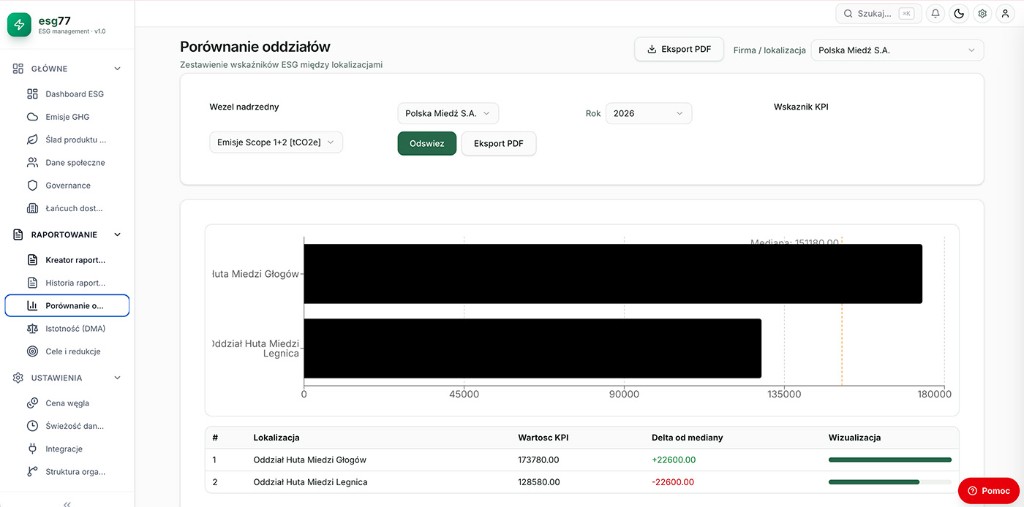Click the Emisje GHG cloud icon

[x=33, y=117]
